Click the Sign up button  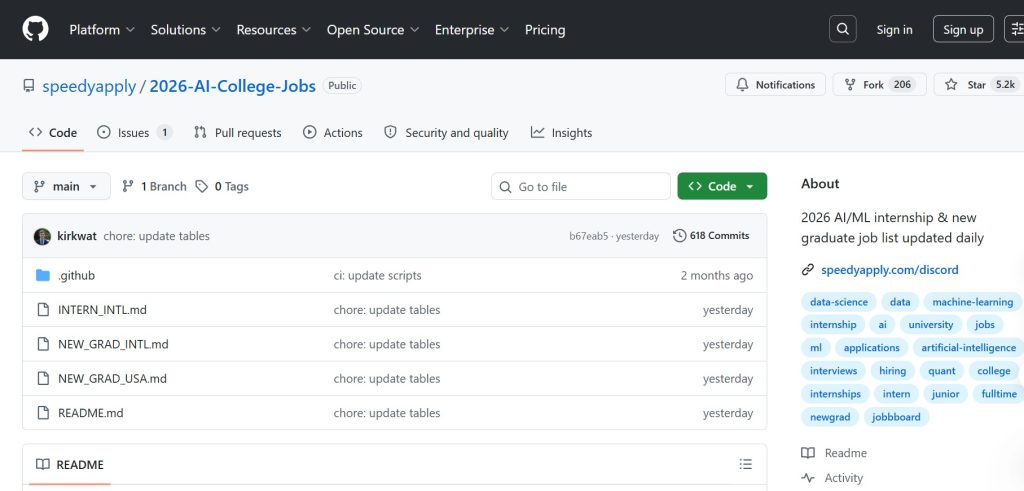963,29
